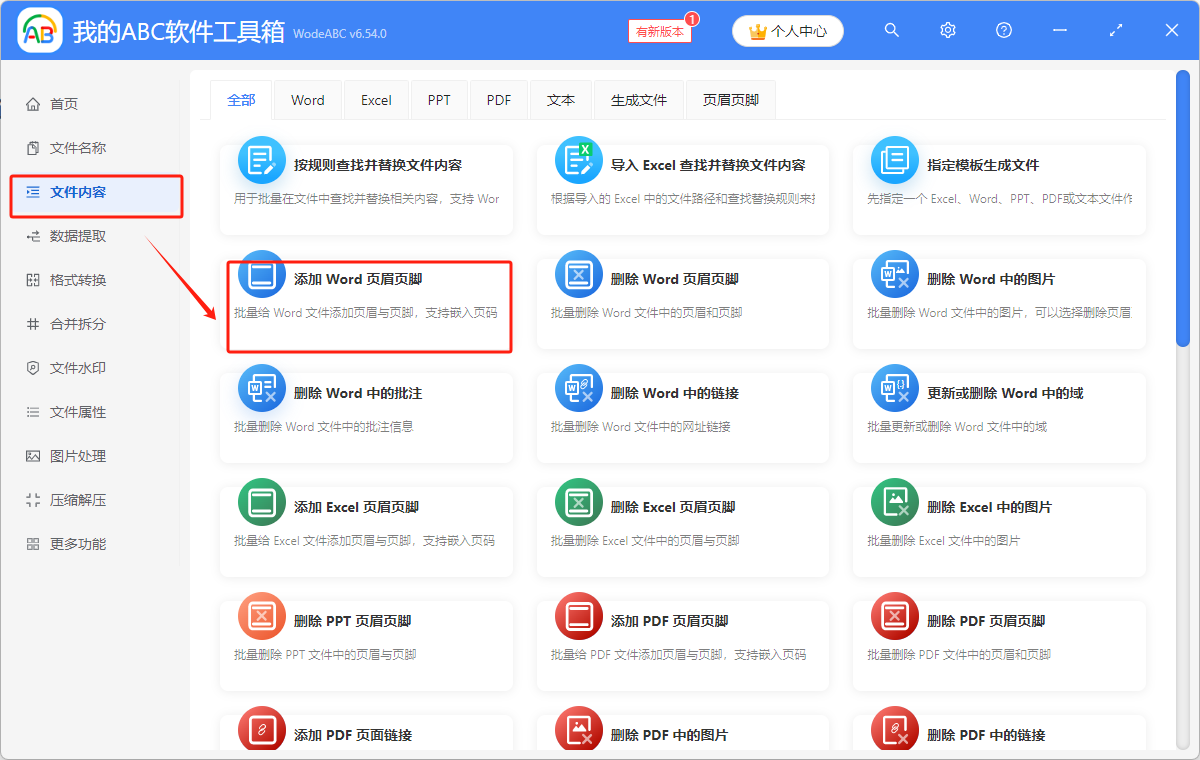Switch to the PPT tab
Viewport: 1200px width, 760px height.
point(439,100)
